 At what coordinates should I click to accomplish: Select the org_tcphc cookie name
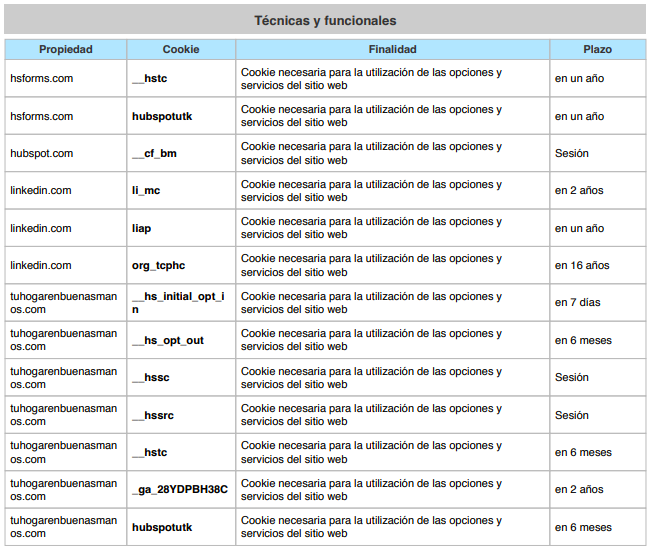point(159,266)
